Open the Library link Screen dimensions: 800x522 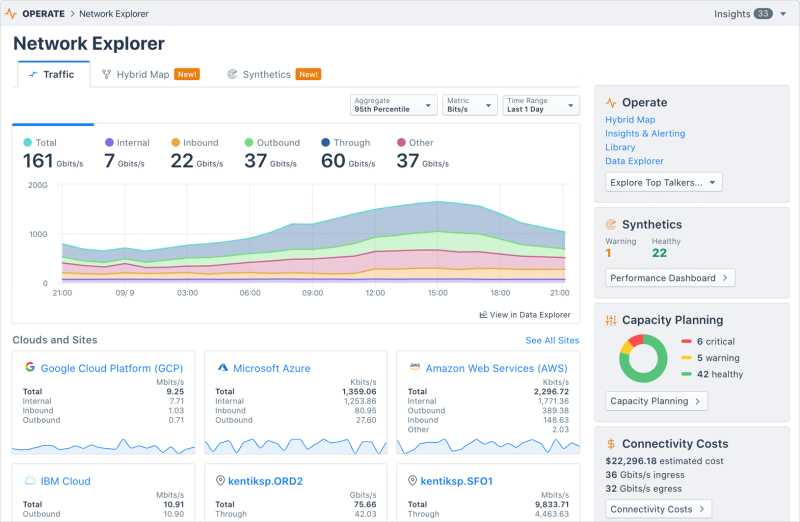coord(620,147)
